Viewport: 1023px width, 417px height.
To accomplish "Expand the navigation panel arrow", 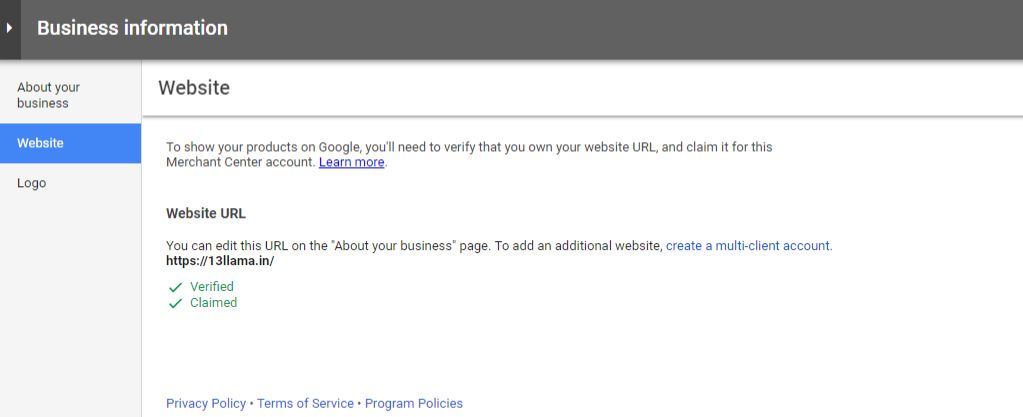I will (x=10, y=29).
